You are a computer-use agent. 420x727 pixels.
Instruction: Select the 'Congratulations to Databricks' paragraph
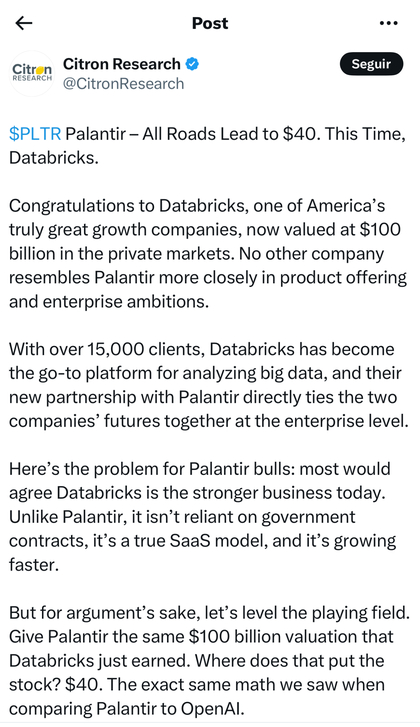208,254
